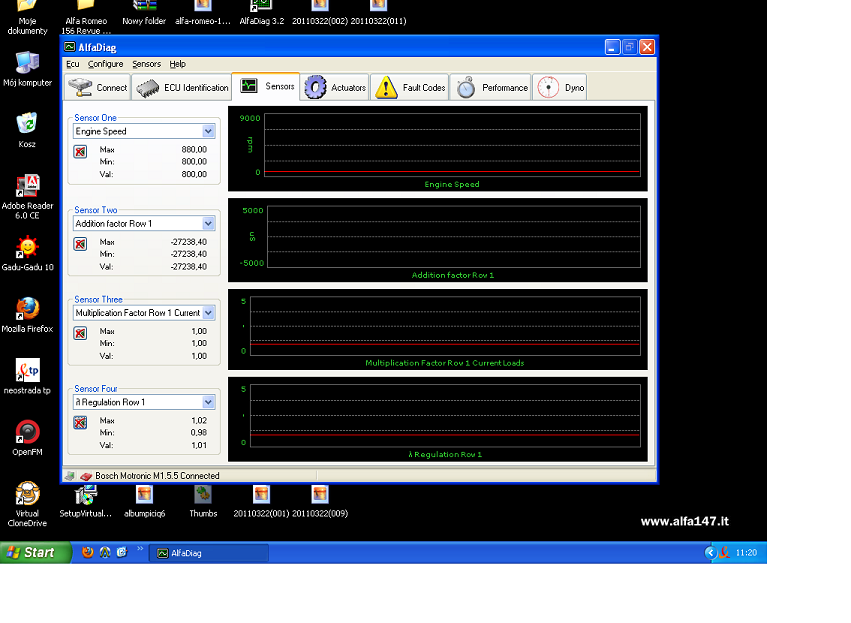Open the Sensors menu in menu bar
851x623 pixels.
click(146, 64)
